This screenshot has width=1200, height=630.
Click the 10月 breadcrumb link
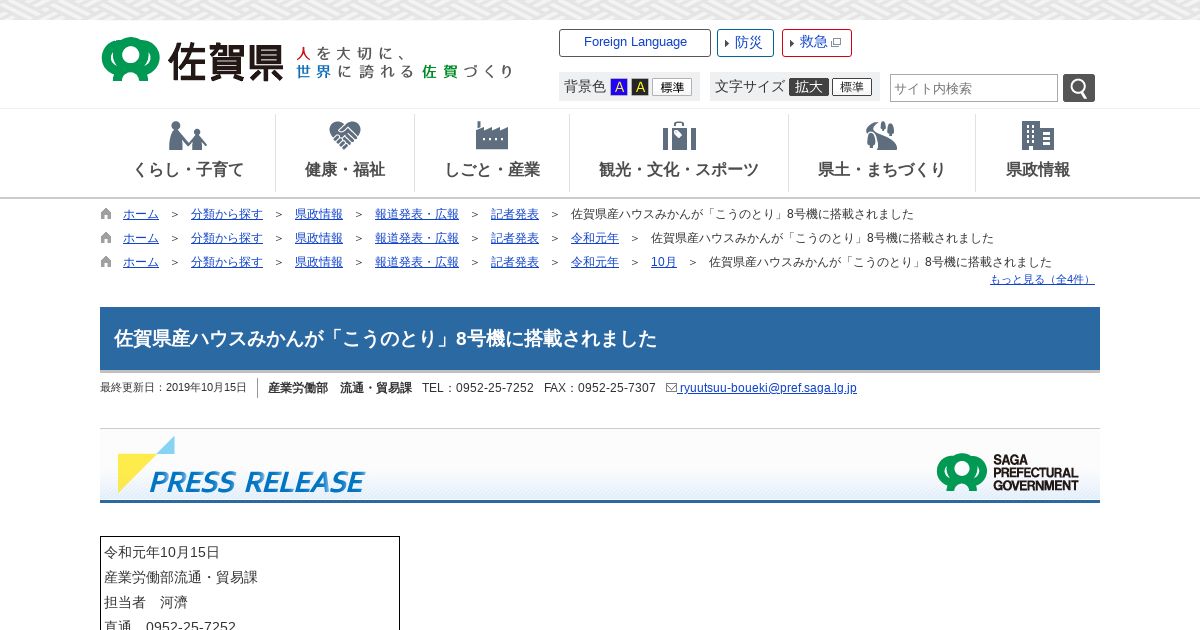point(664,262)
